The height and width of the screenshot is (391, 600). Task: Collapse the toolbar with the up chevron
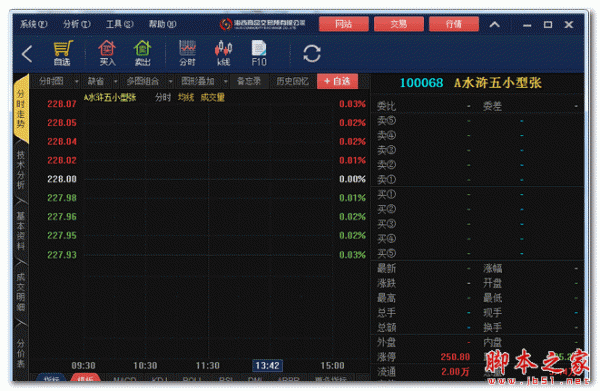click(495, 24)
